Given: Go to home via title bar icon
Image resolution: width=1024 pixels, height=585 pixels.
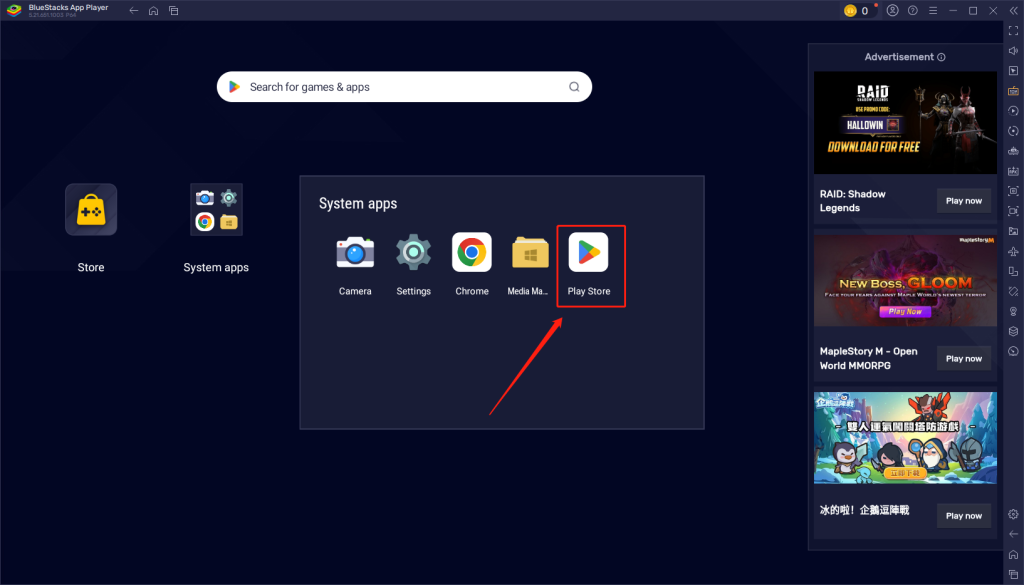Looking at the screenshot, I should click(153, 11).
